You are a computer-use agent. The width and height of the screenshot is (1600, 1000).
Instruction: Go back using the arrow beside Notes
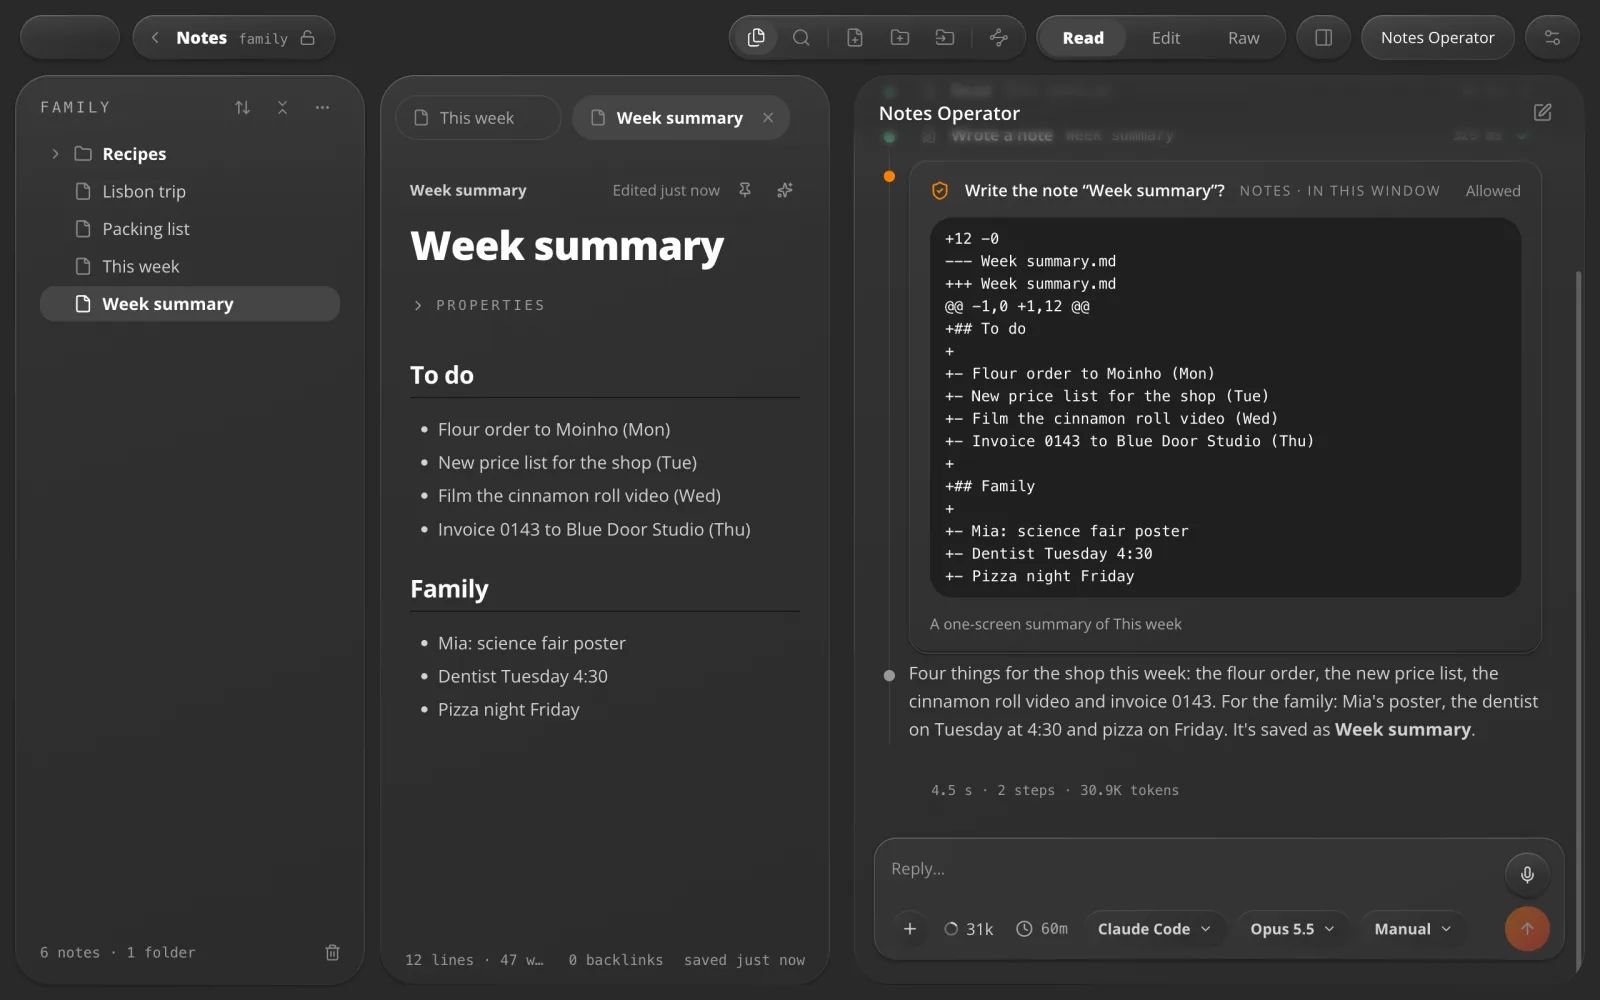tap(155, 38)
